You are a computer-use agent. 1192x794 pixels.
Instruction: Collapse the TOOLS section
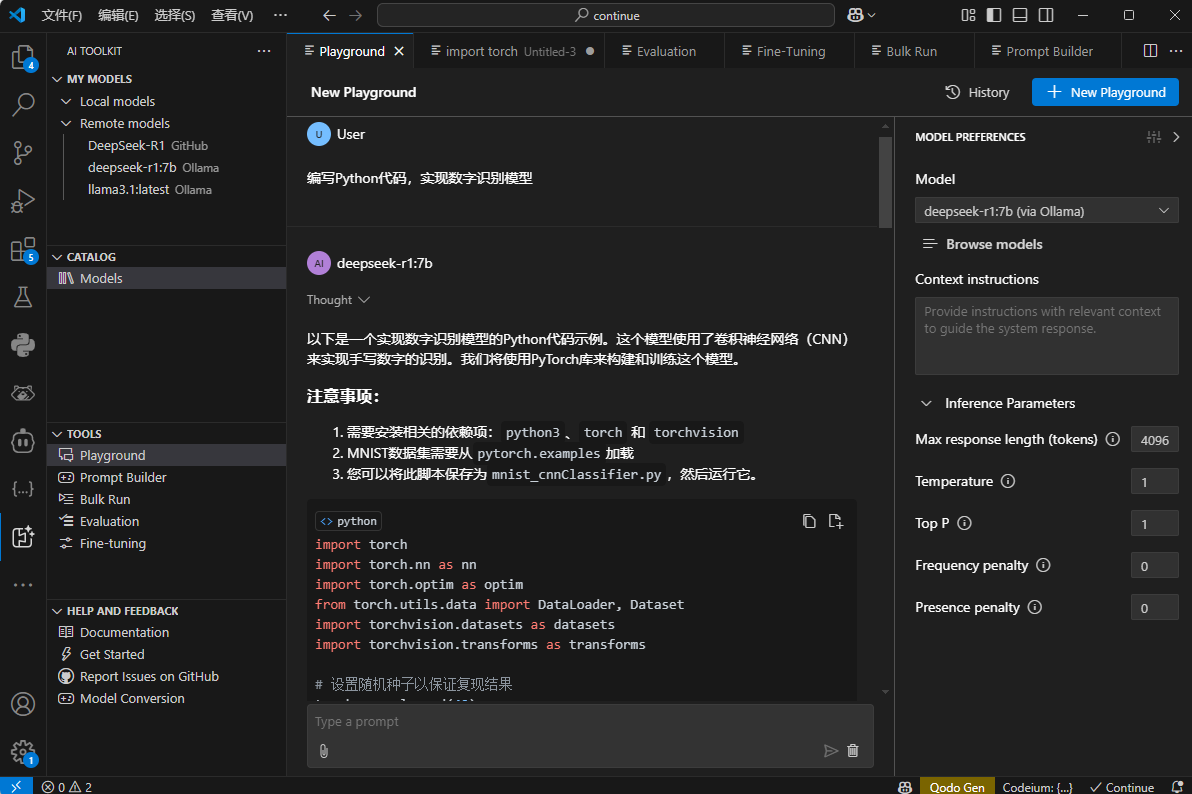57,434
